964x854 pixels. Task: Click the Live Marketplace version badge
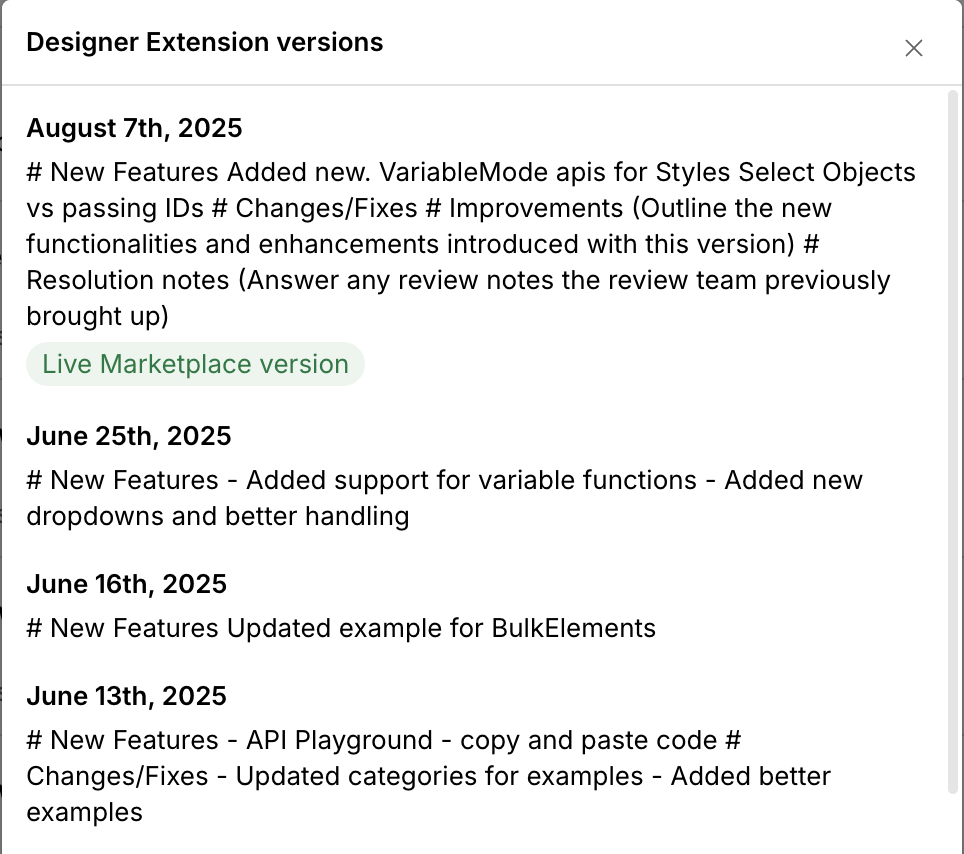click(x=195, y=364)
